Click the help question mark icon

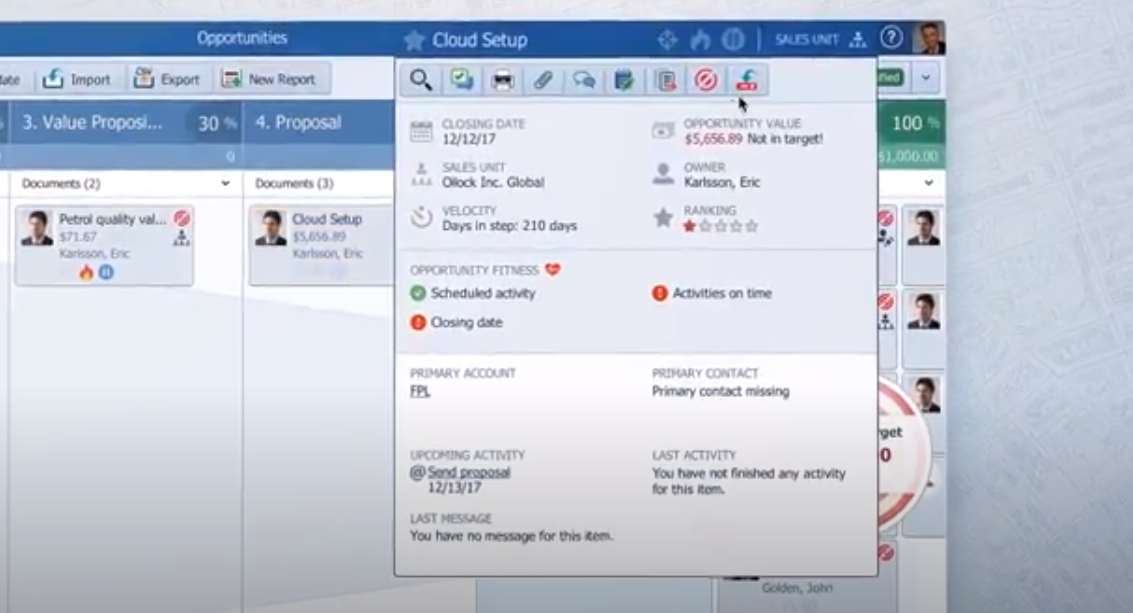pos(890,37)
